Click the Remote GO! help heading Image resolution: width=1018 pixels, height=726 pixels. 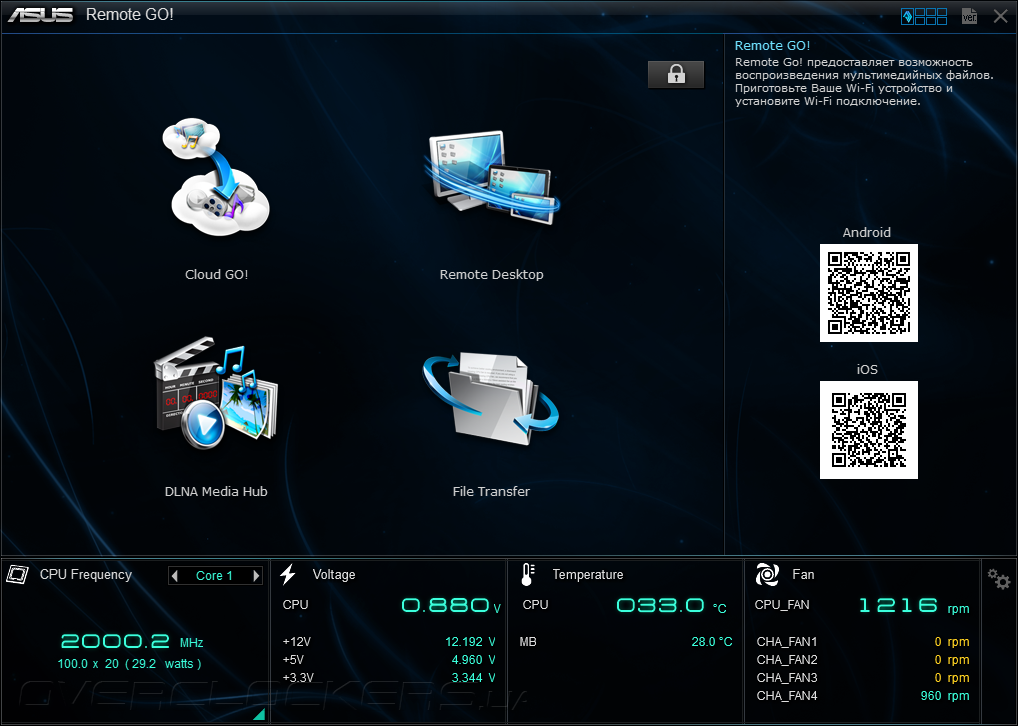pyautogui.click(x=772, y=45)
